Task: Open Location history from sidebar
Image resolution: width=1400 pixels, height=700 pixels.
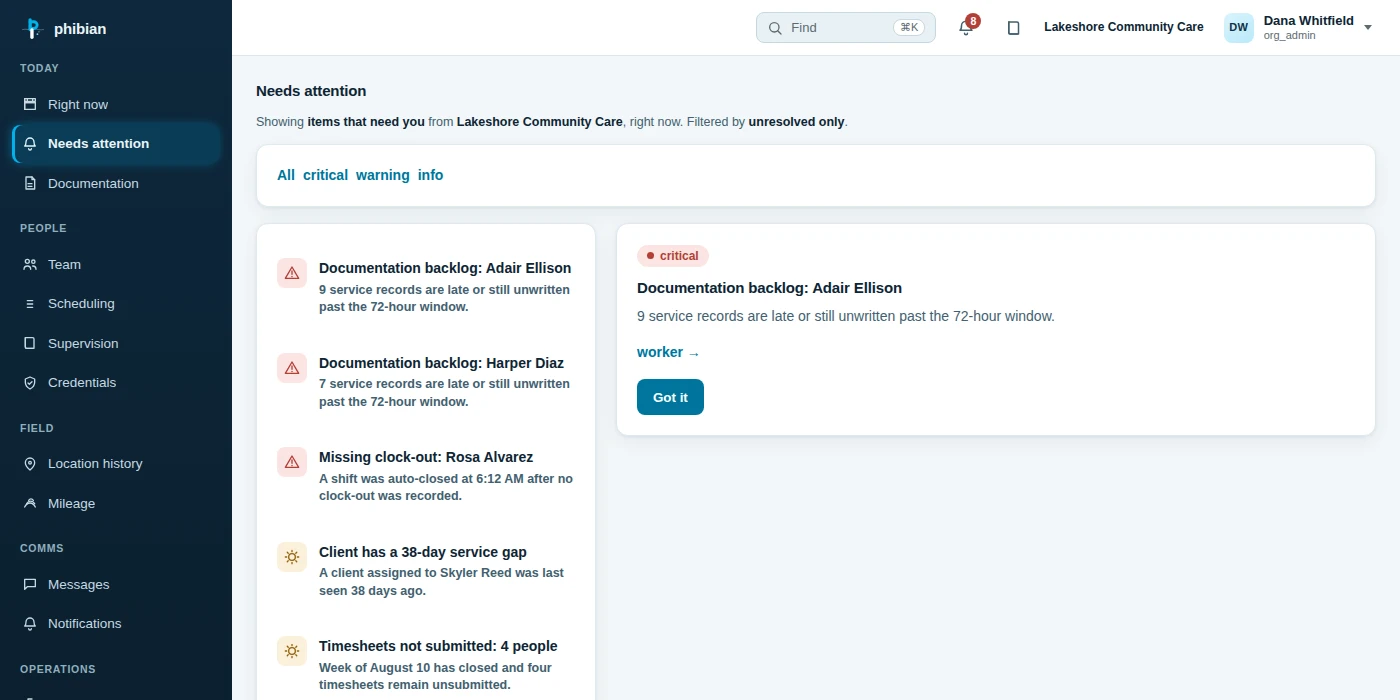Action: pyautogui.click(x=116, y=464)
